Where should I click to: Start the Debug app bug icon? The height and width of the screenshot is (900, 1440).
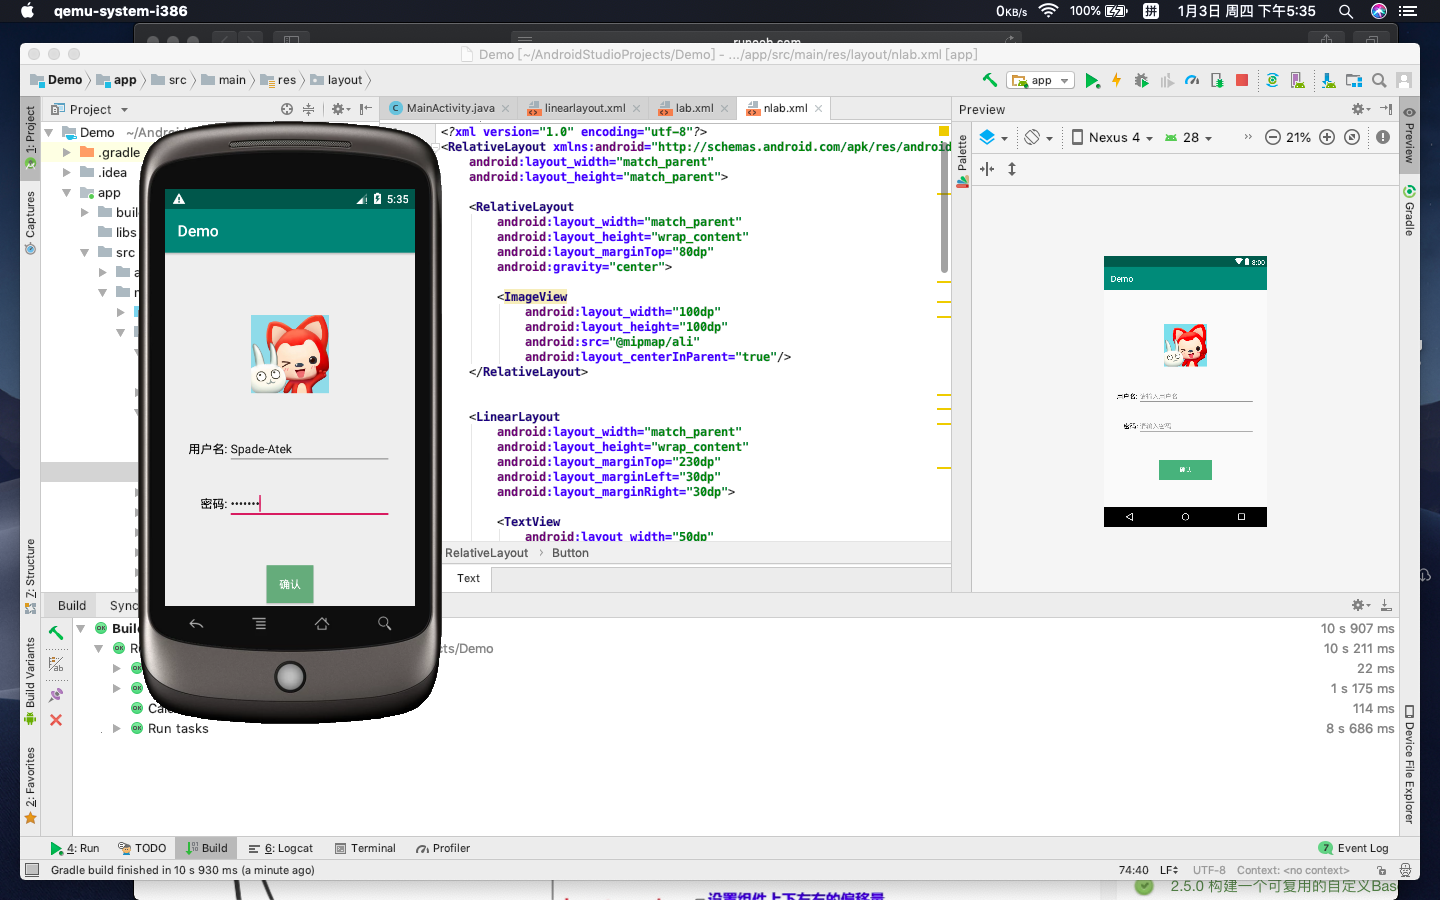[1141, 80]
